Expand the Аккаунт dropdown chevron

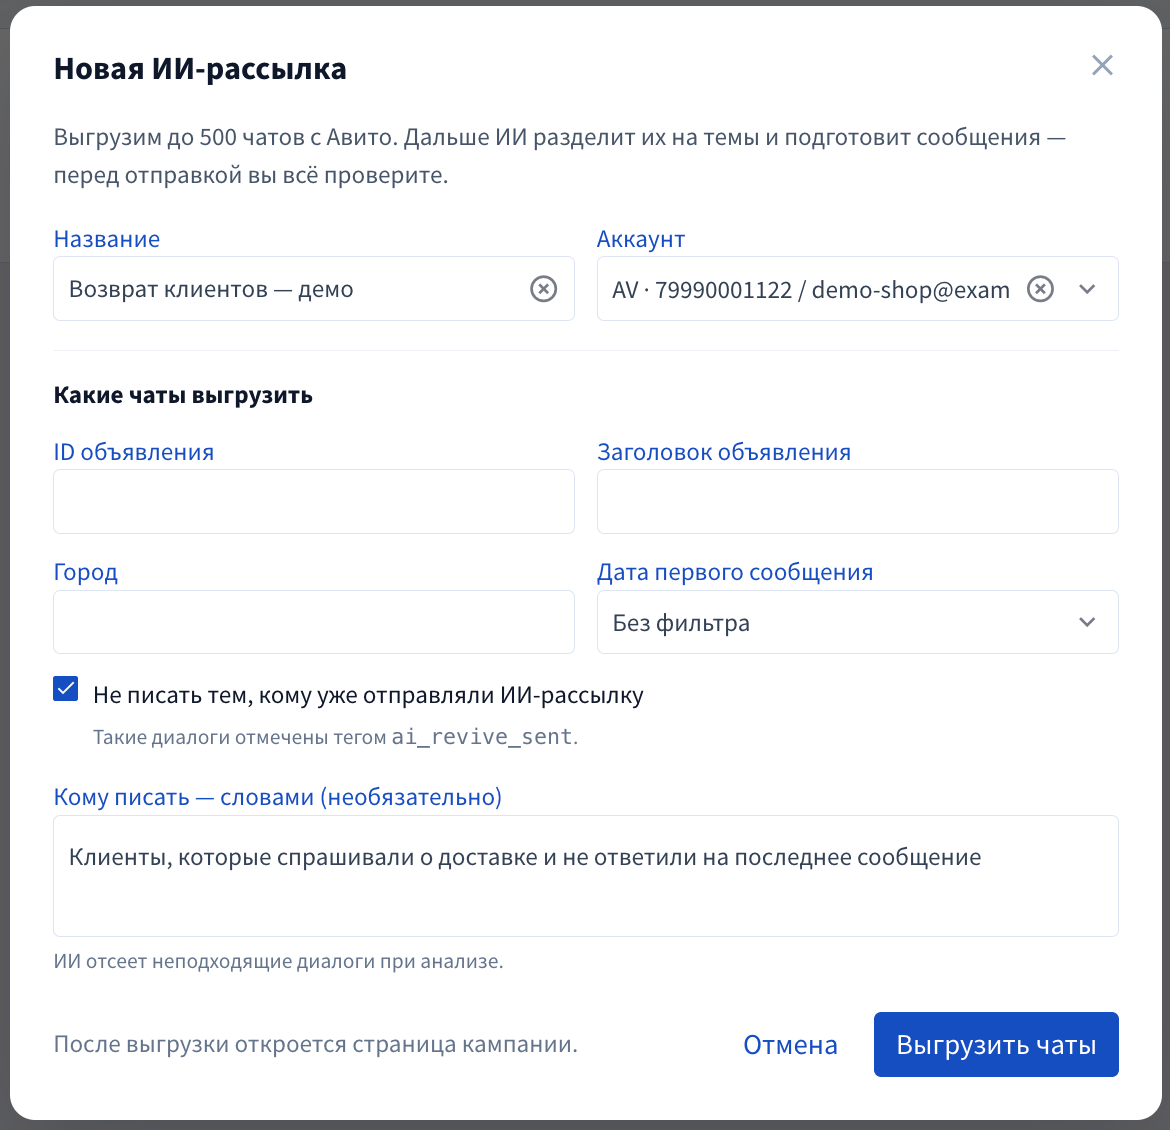(x=1087, y=289)
